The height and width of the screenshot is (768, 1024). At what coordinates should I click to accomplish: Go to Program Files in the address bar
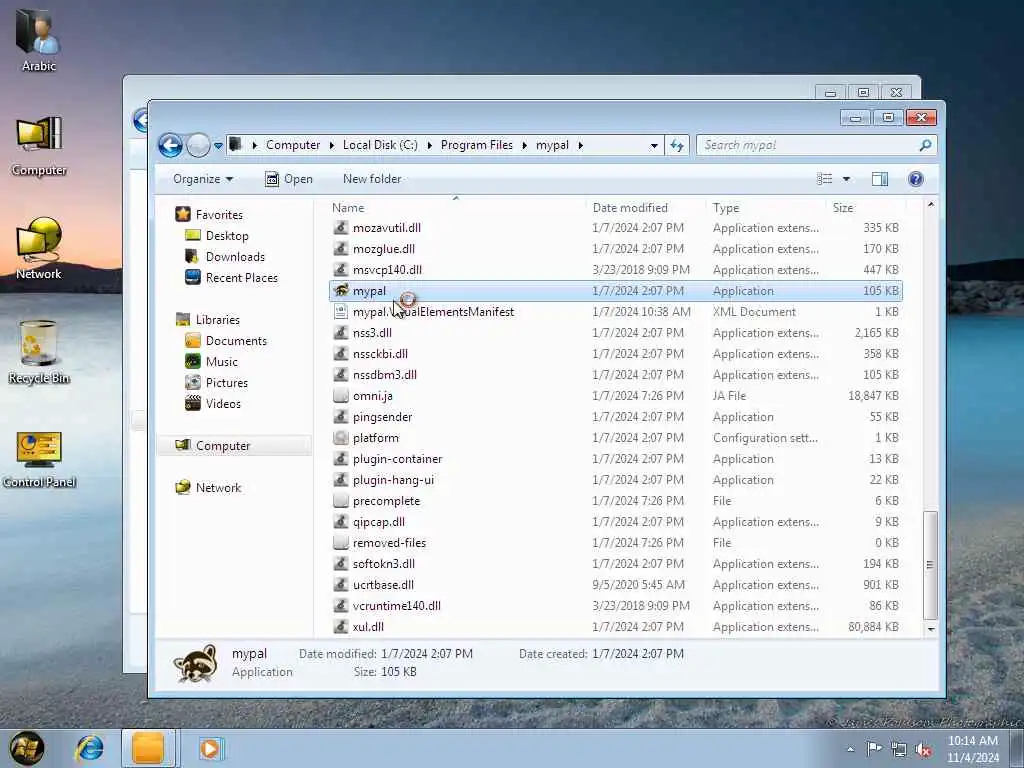click(477, 145)
